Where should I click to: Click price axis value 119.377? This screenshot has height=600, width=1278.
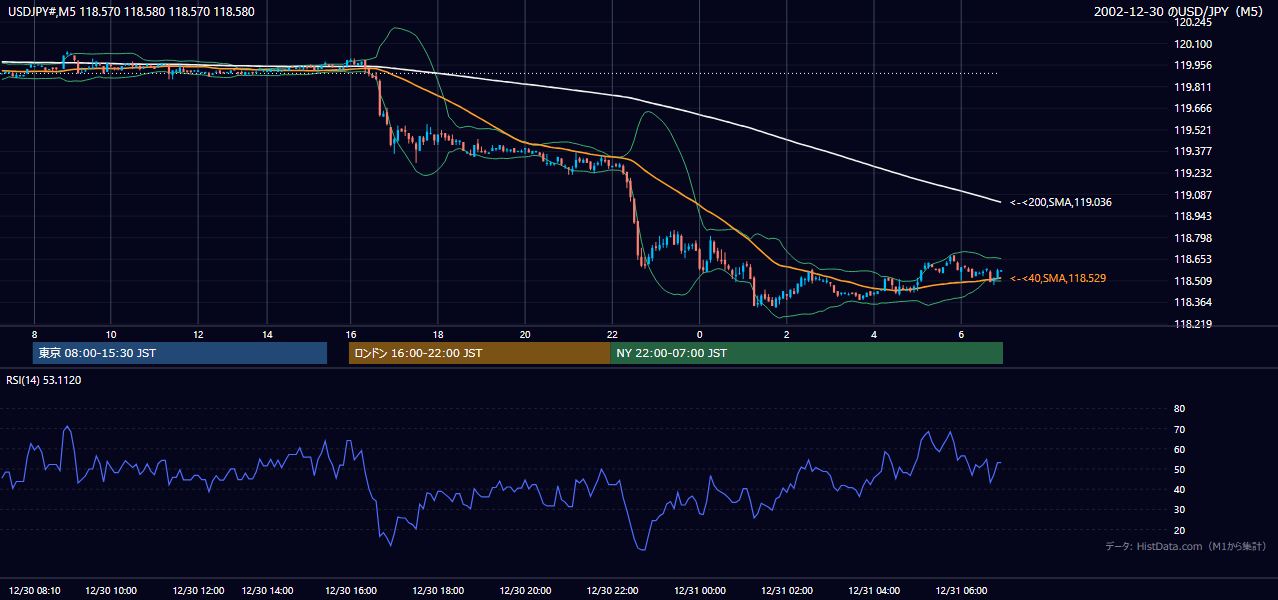tap(1194, 151)
